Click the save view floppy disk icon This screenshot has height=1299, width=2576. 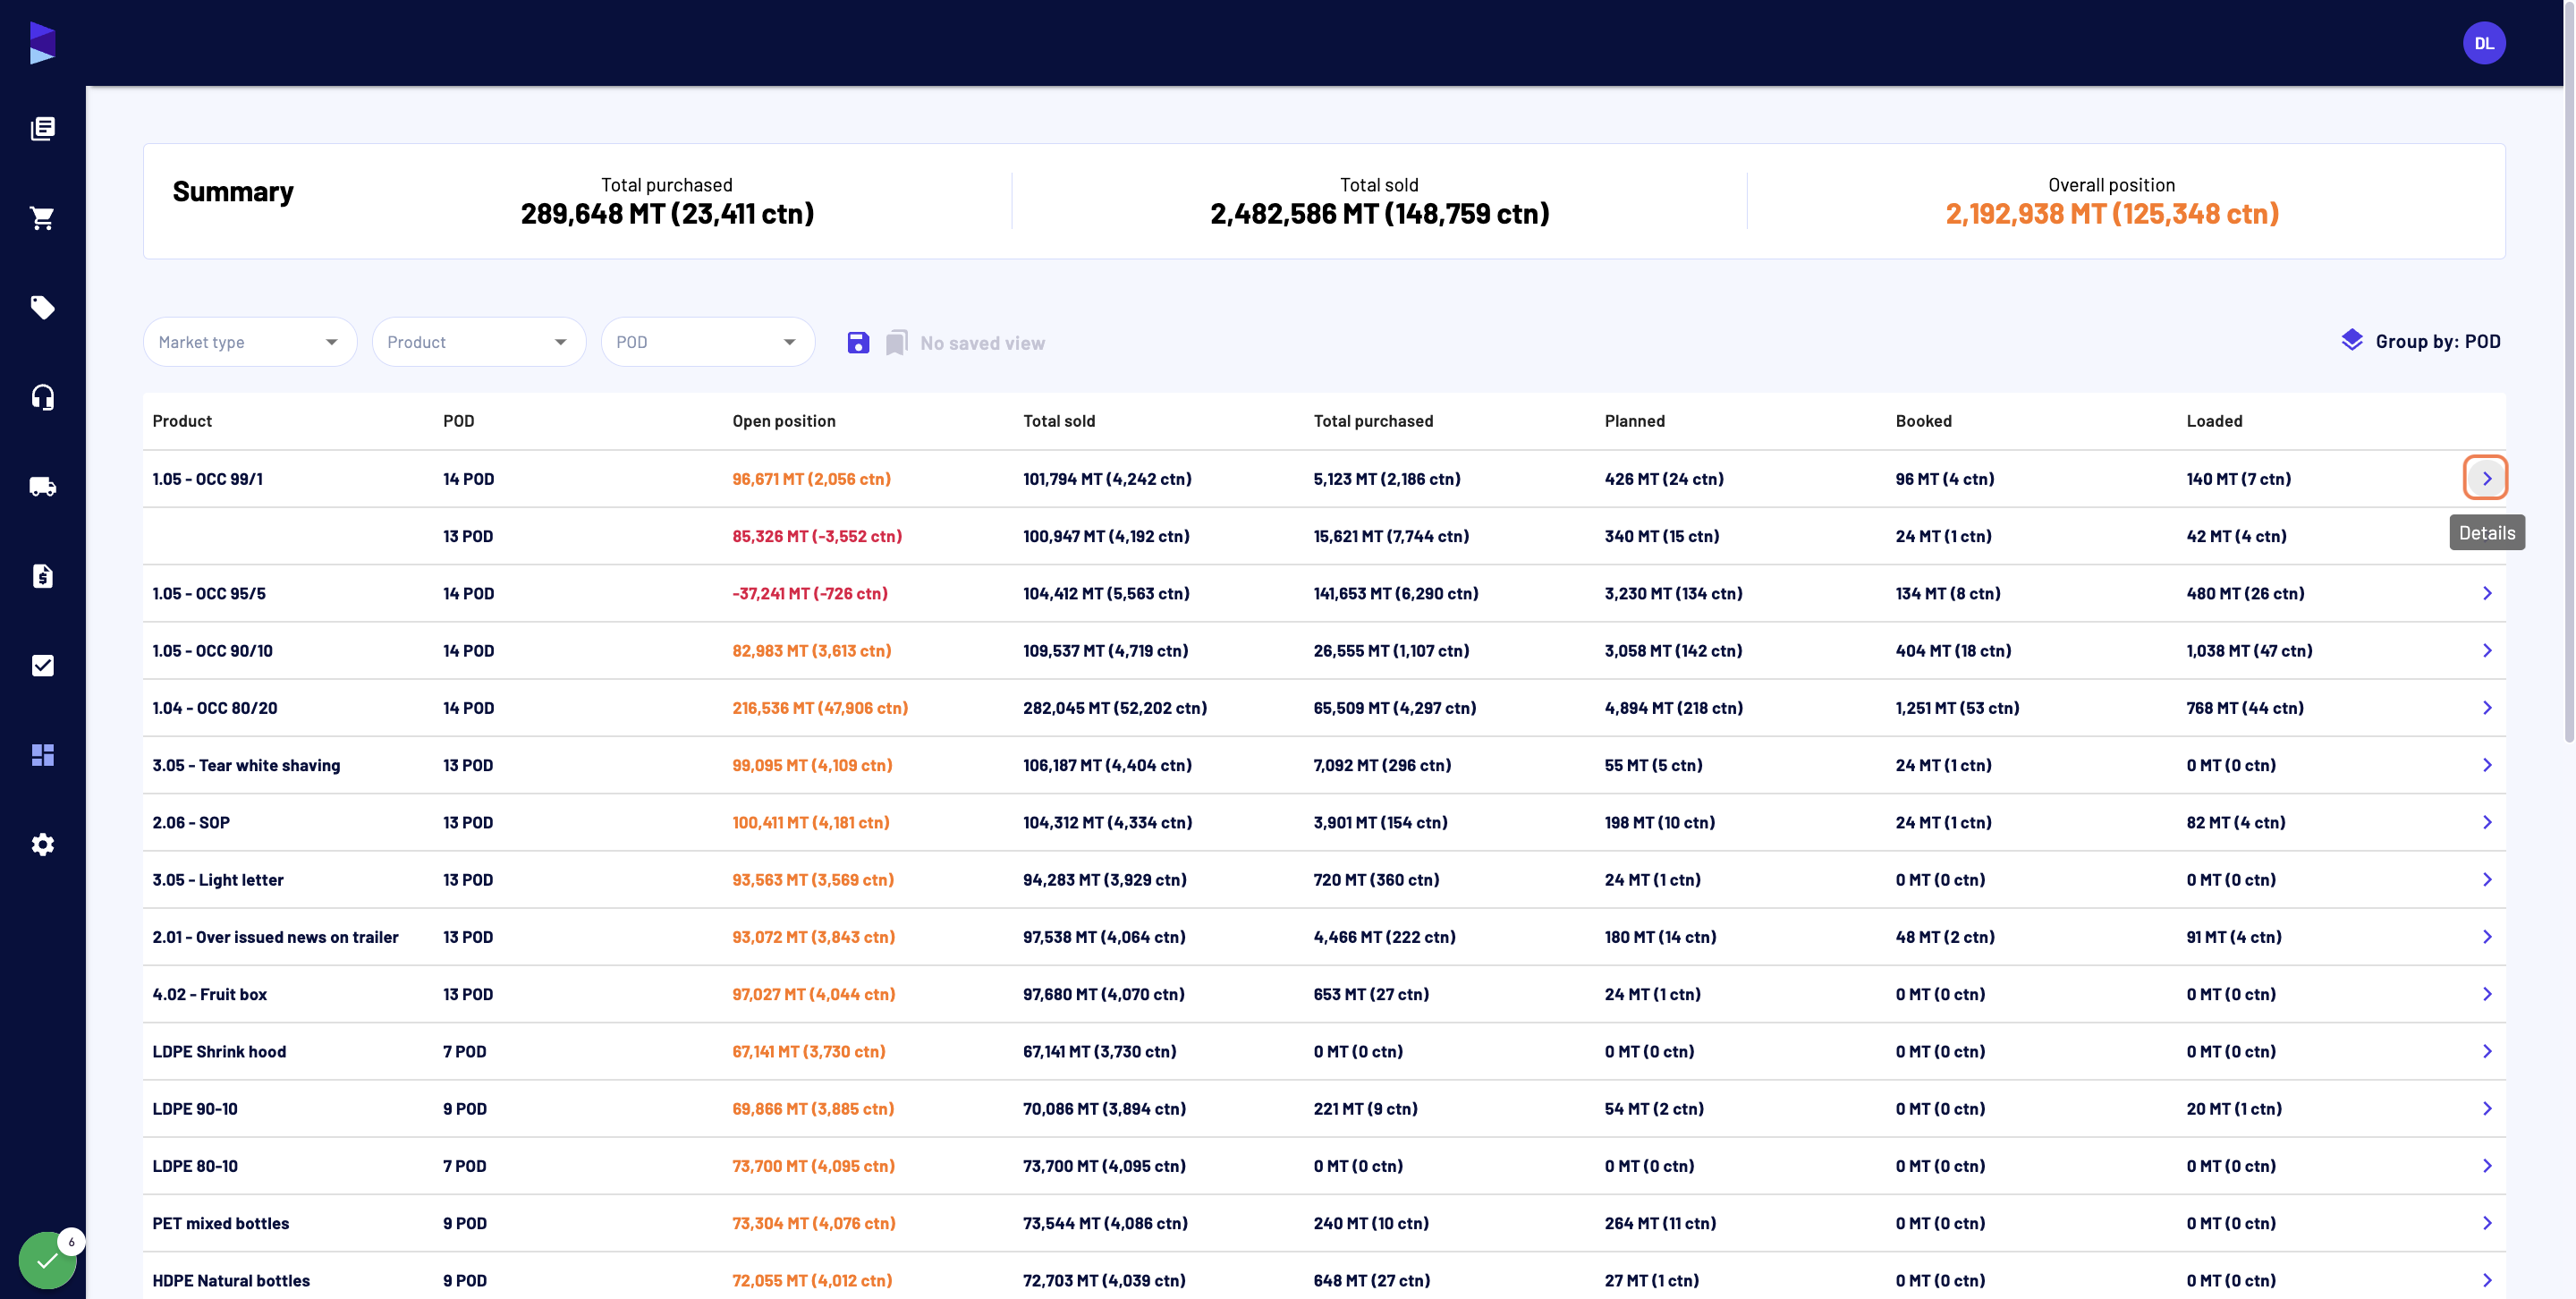pyautogui.click(x=858, y=343)
